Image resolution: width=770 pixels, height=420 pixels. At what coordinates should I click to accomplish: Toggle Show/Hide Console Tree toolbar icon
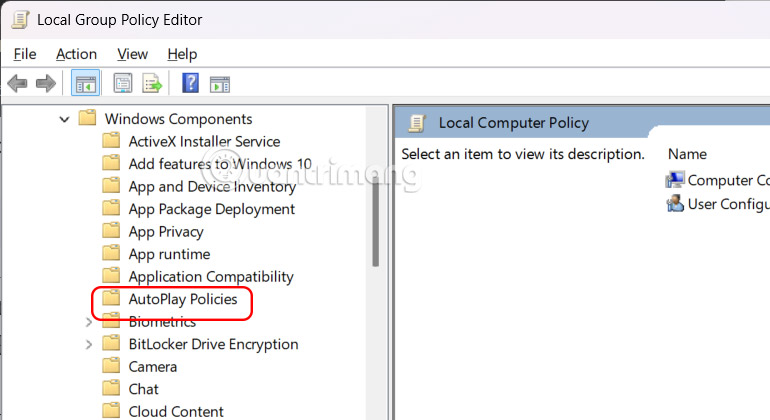coord(85,84)
